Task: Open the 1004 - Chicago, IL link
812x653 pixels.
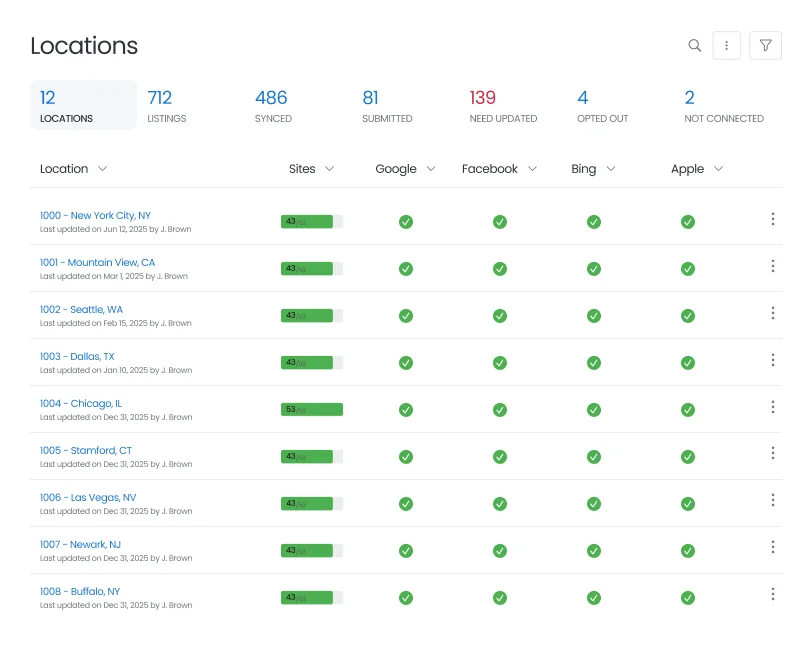Action: point(81,403)
